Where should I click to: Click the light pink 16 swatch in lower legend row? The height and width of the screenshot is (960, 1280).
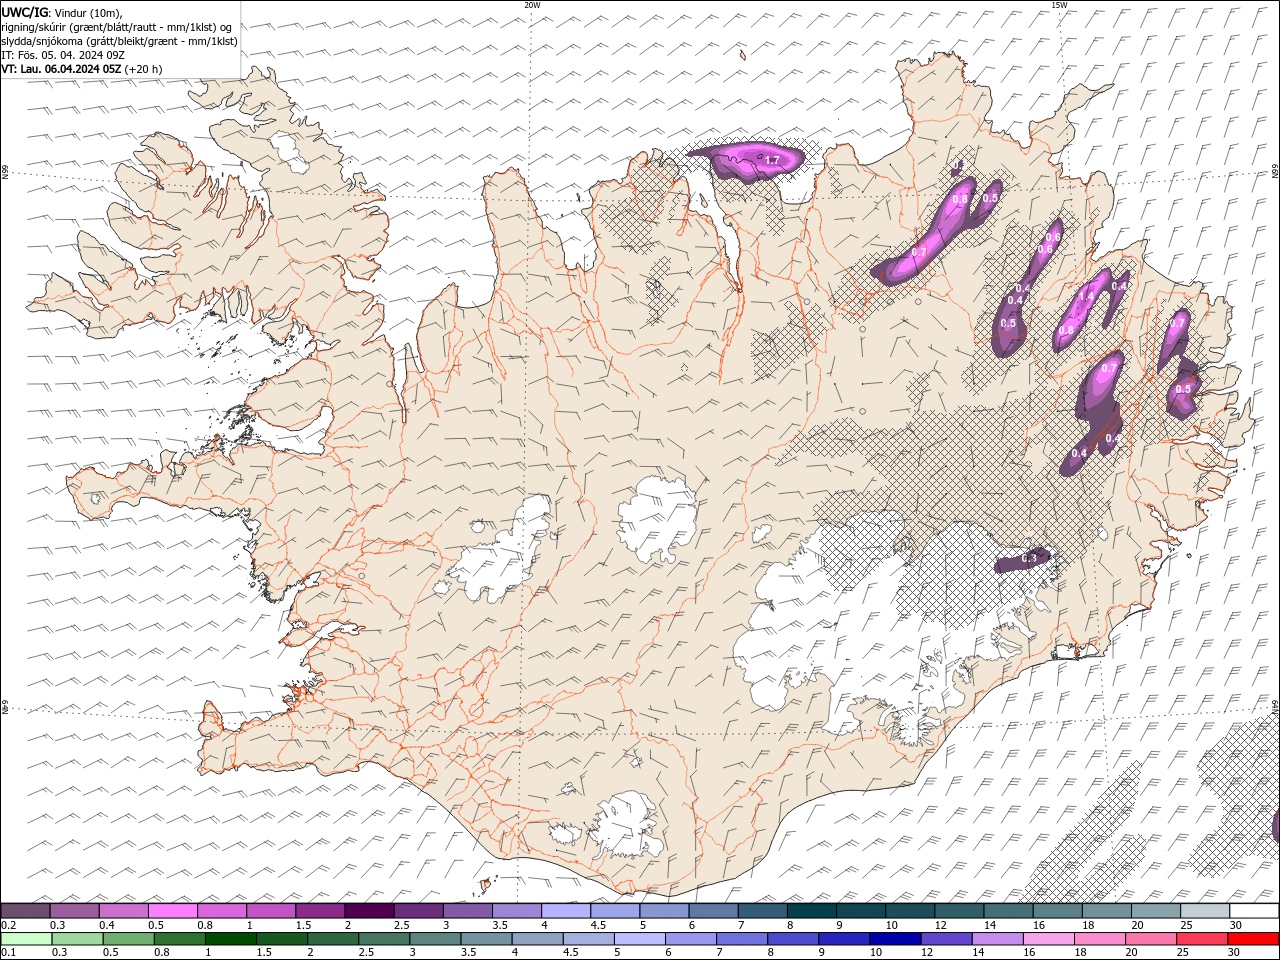[x=1048, y=939]
